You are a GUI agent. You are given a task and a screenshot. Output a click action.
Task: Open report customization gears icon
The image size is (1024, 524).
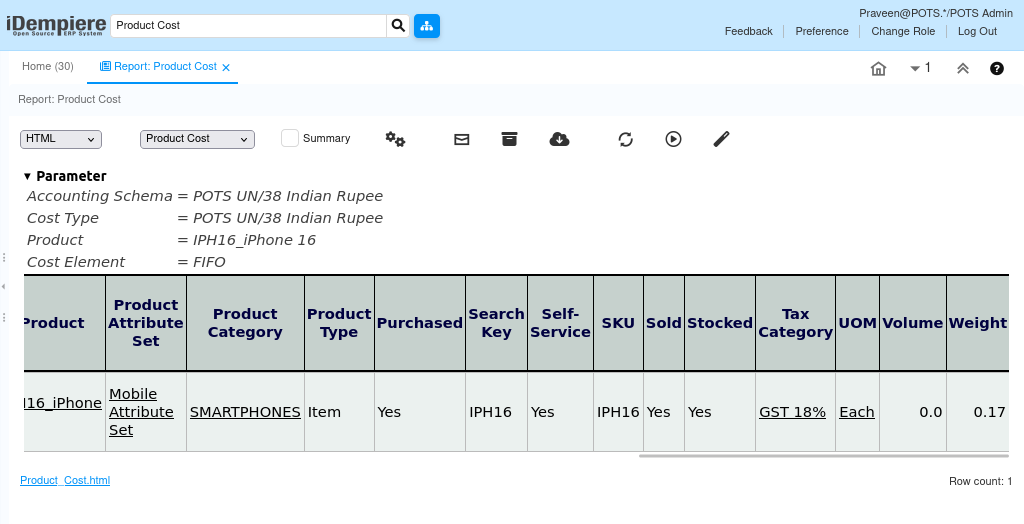coord(395,139)
